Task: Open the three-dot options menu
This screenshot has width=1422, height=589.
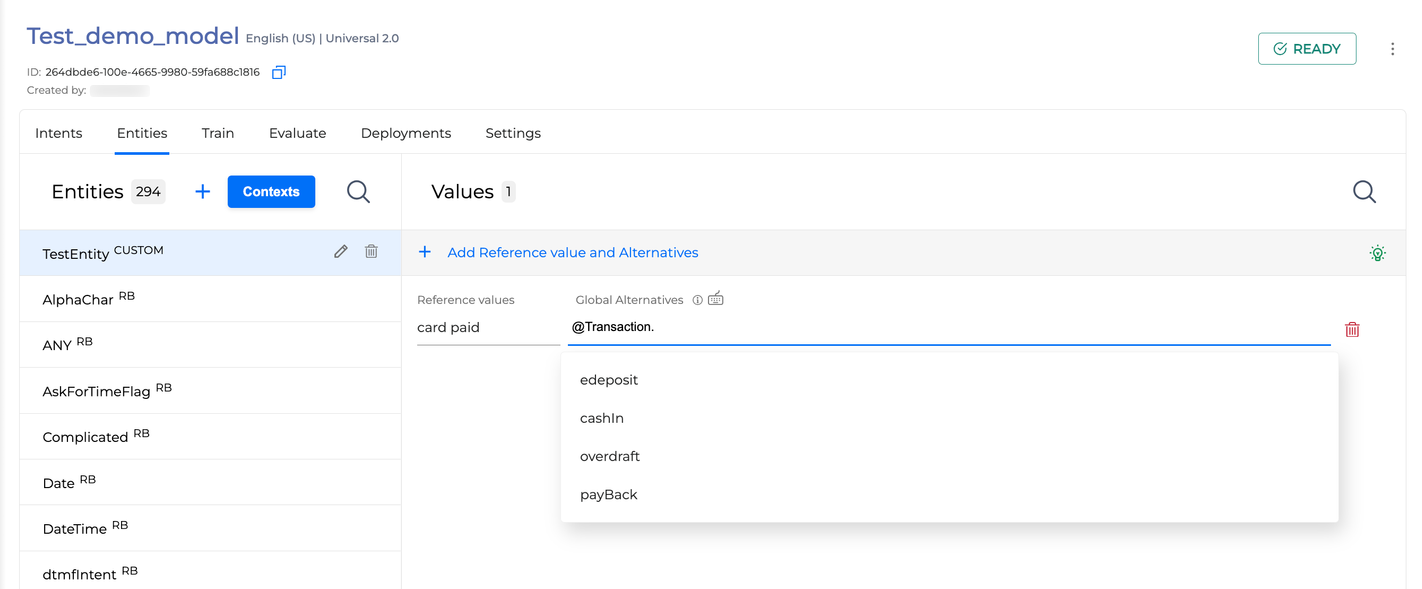Action: 1393,48
